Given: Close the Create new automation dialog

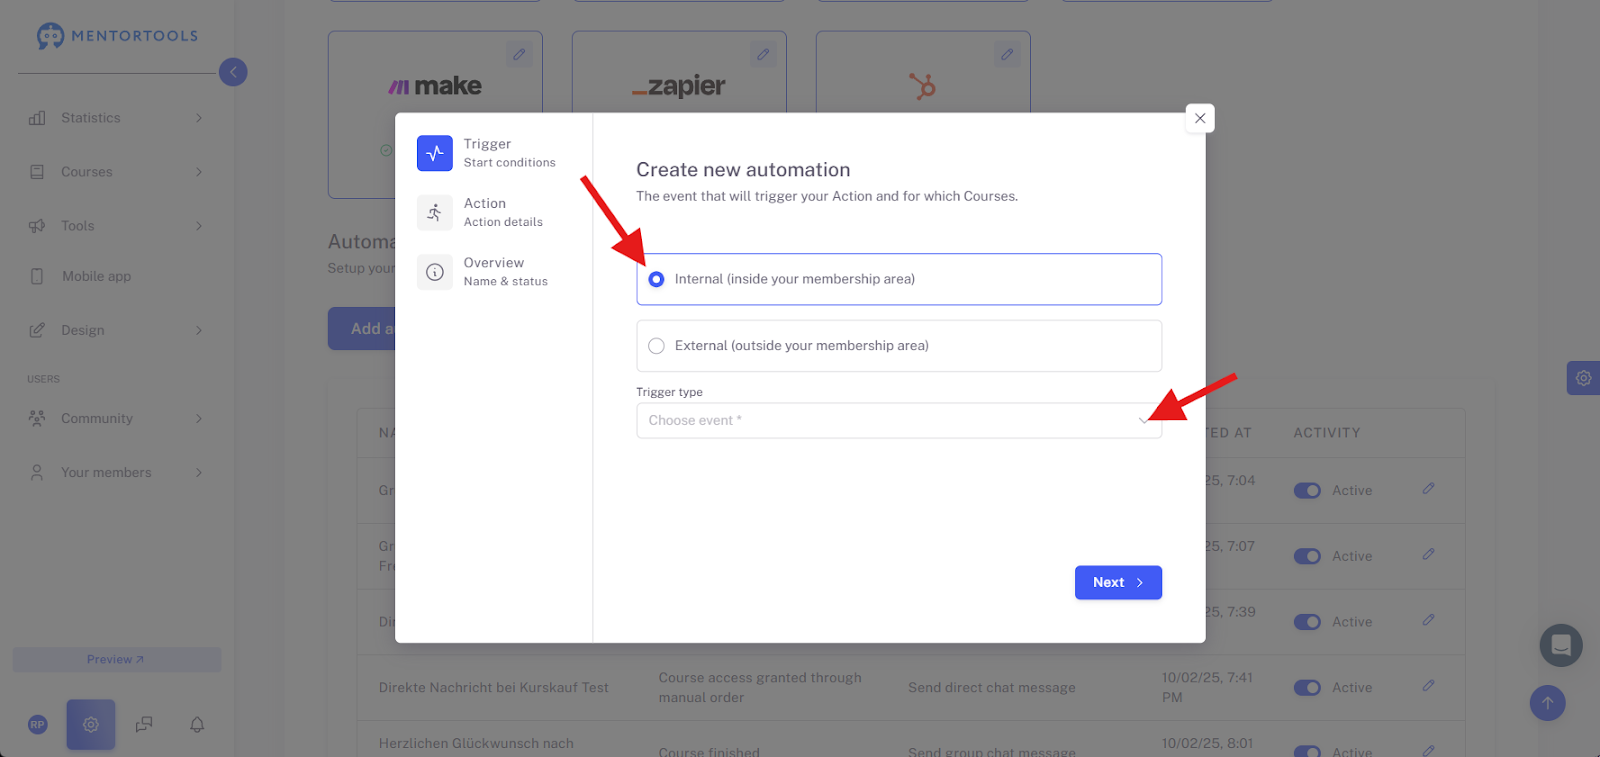Looking at the screenshot, I should tap(1200, 118).
